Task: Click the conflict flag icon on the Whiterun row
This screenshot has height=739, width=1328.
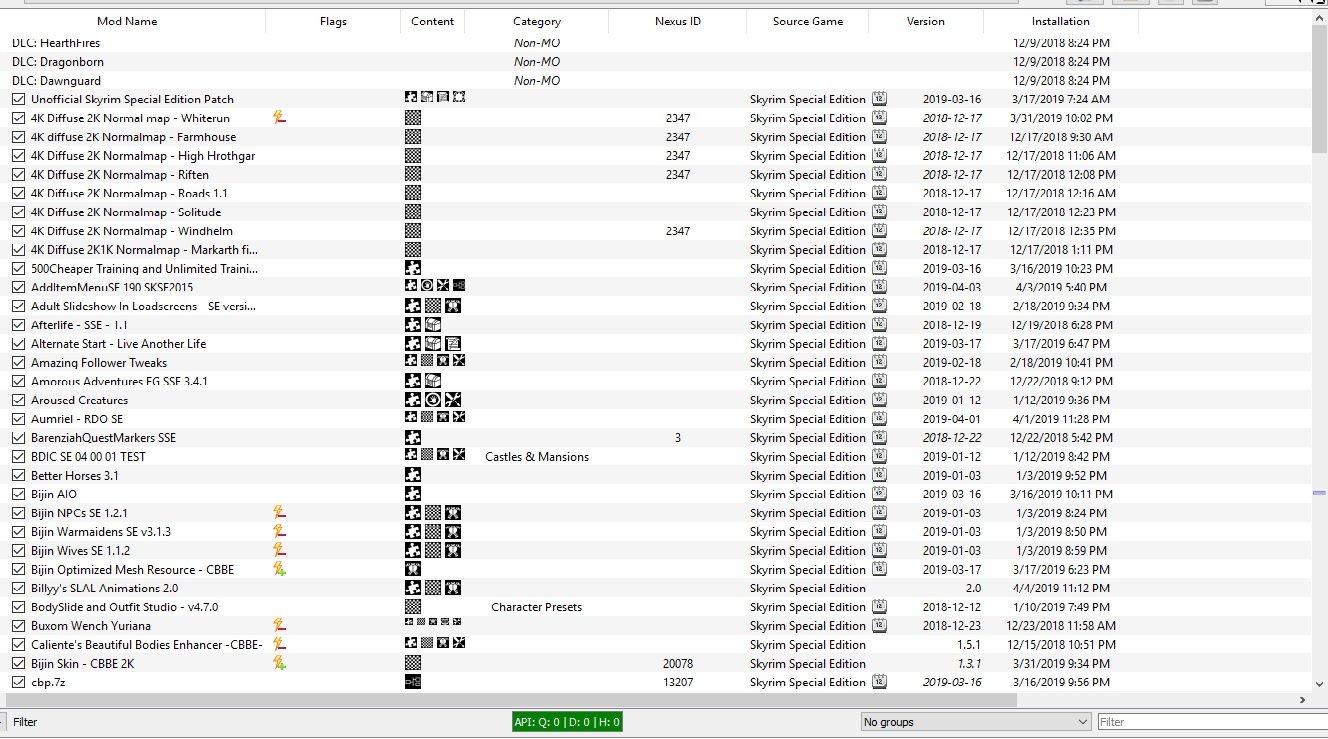Action: point(280,118)
